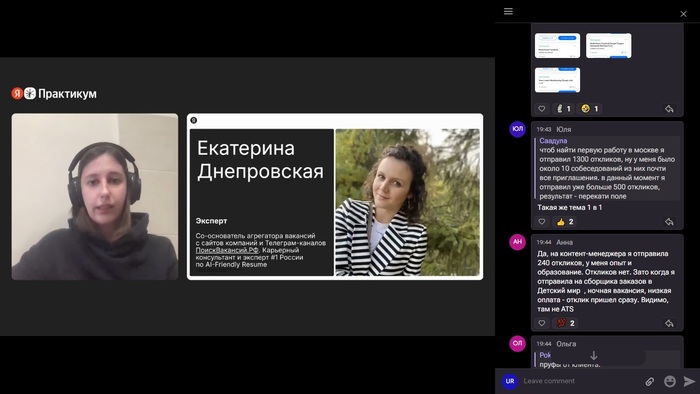Screen dimensions: 700x394
Task: Open third attached image thumbnail
Action: [x=557, y=80]
